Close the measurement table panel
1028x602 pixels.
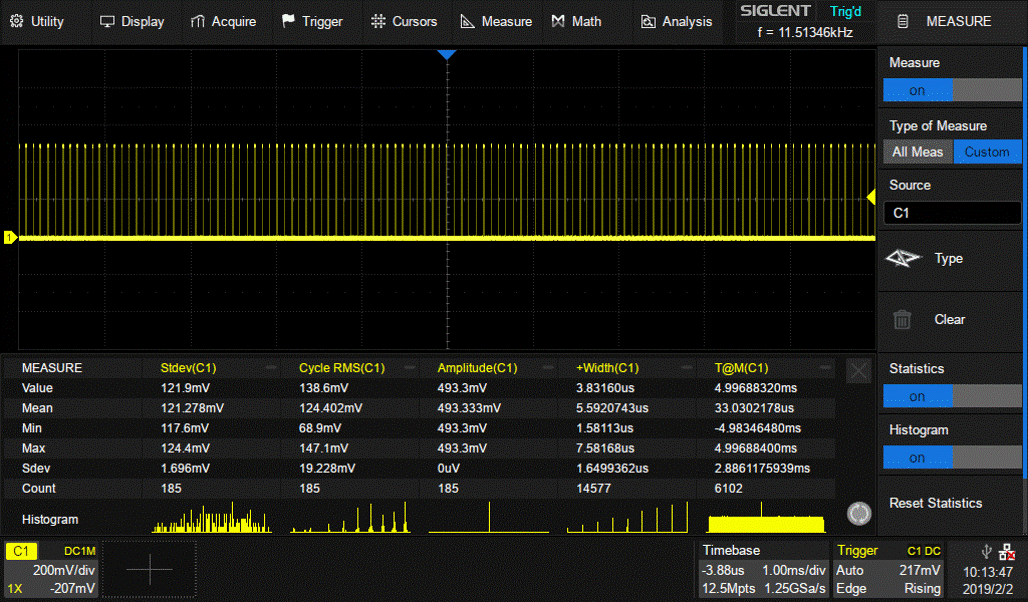coord(858,371)
